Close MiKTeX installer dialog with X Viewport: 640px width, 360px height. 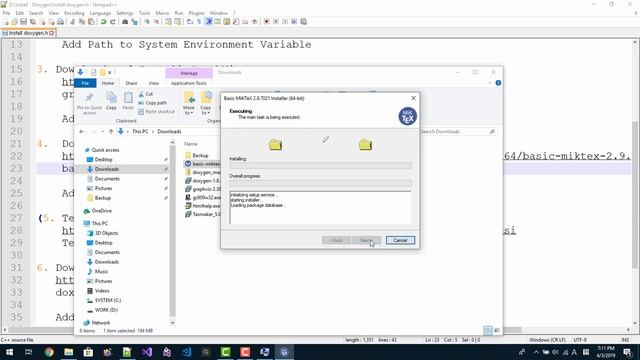413,98
